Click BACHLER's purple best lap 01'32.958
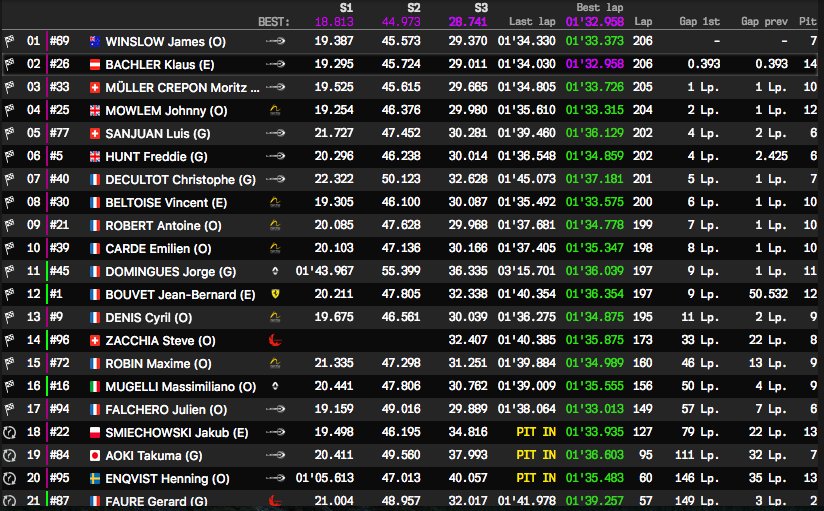 pyautogui.click(x=595, y=64)
